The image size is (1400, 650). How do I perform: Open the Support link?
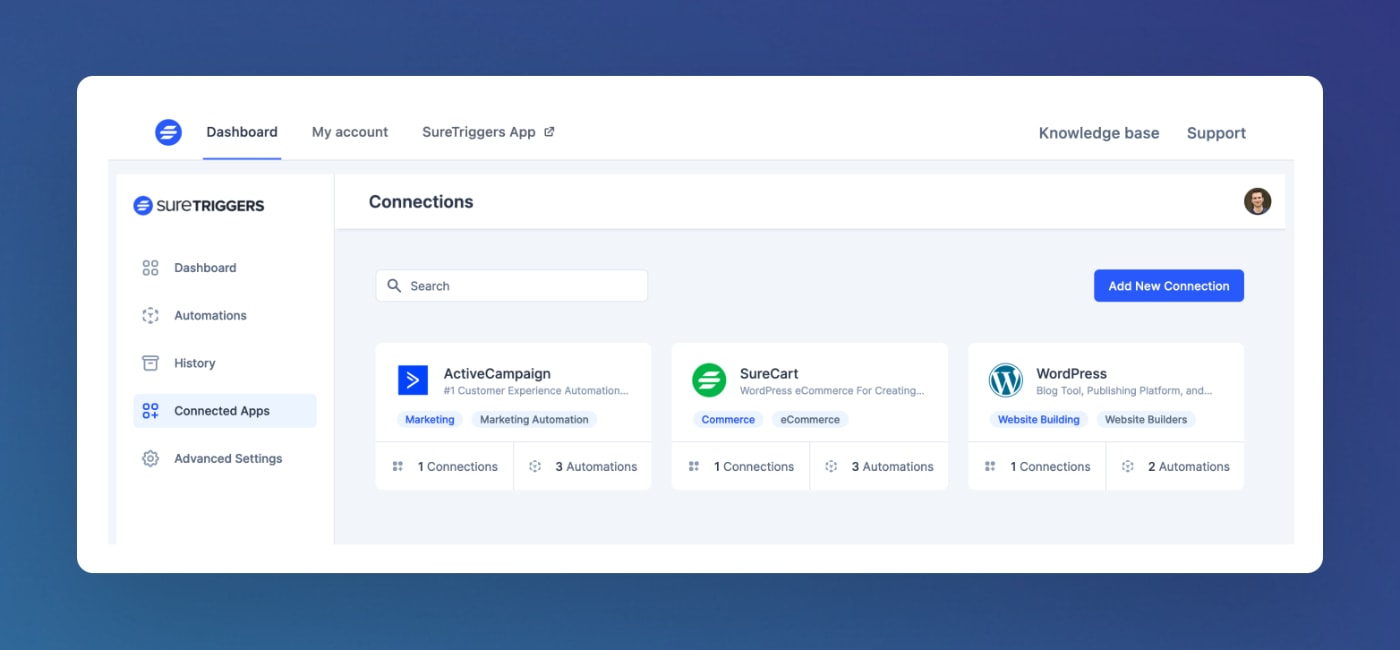(x=1216, y=133)
